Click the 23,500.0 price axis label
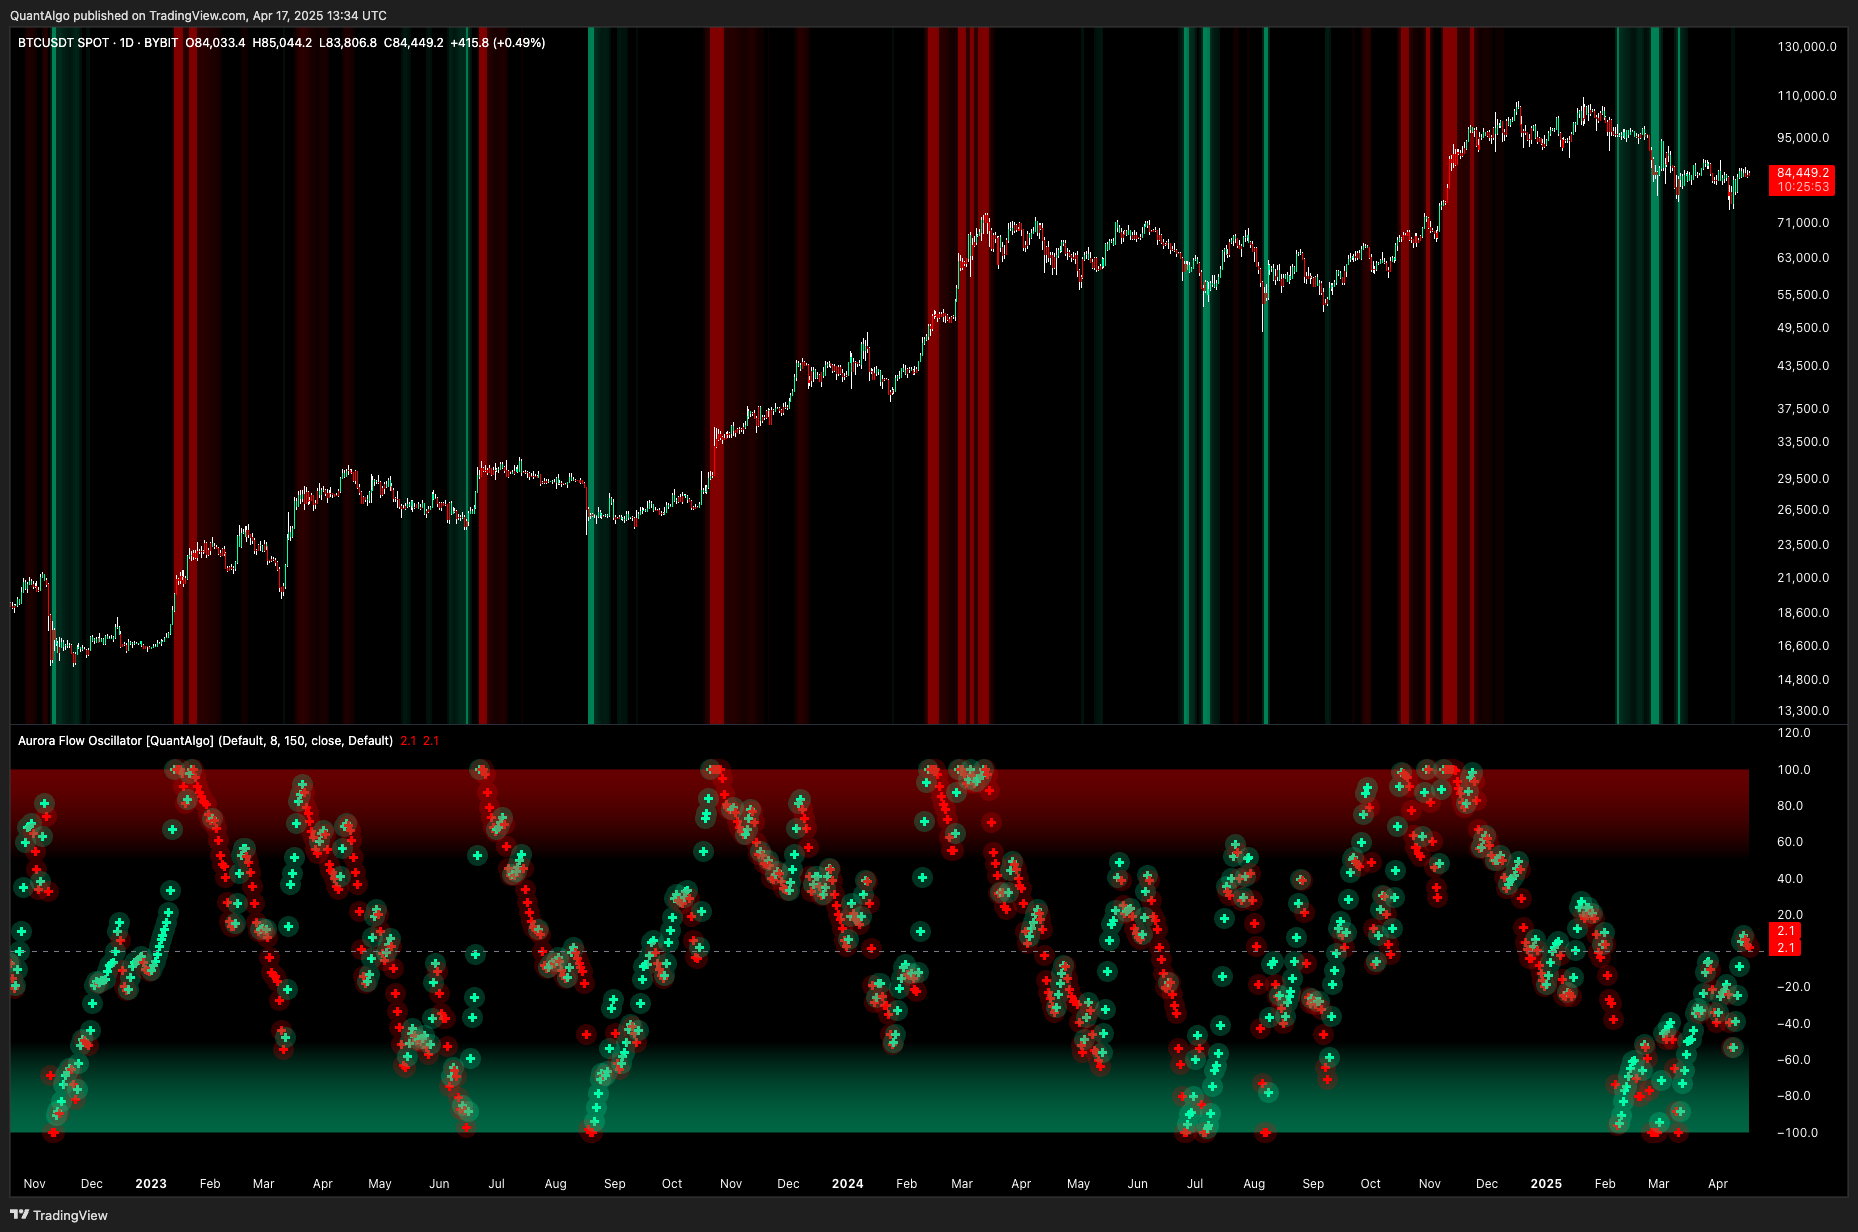Screen dimensions: 1858x1232 click(1803, 545)
